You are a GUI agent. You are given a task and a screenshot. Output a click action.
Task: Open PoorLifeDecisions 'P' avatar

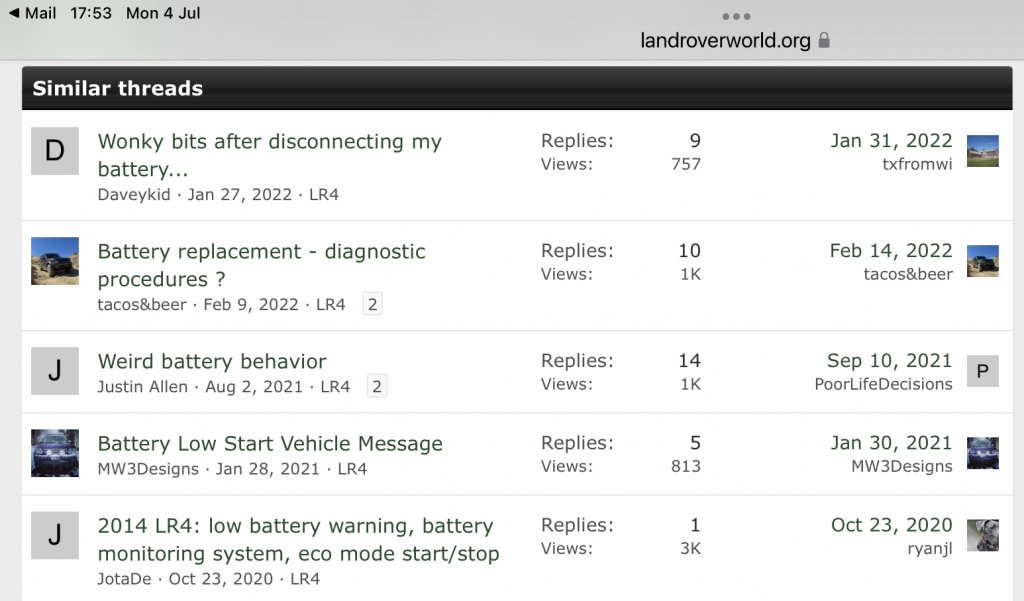tap(982, 371)
